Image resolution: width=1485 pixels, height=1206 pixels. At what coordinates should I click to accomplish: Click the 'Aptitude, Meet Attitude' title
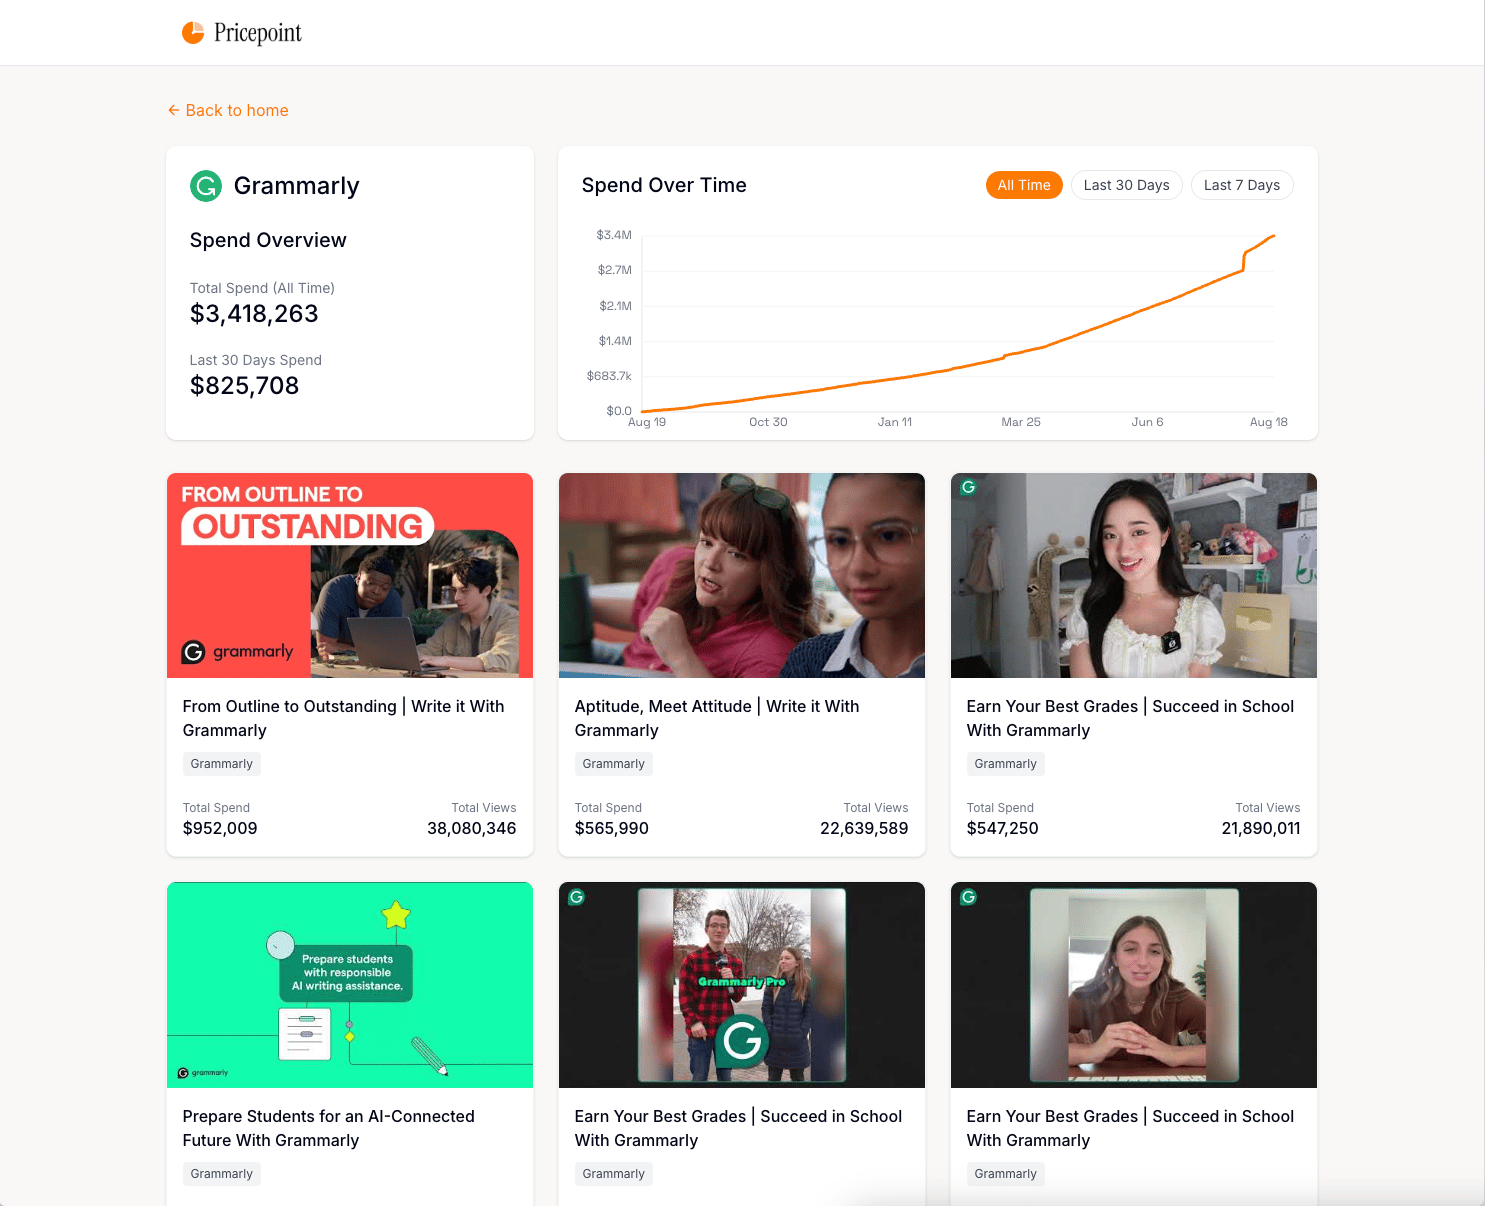pos(717,718)
